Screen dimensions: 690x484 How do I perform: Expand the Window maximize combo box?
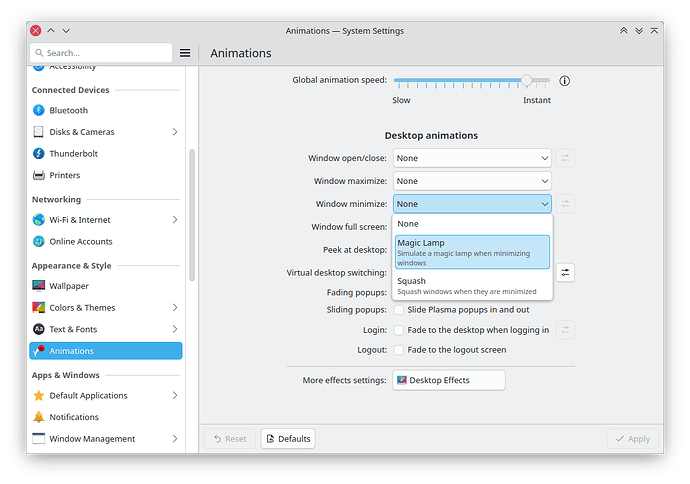click(x=472, y=181)
